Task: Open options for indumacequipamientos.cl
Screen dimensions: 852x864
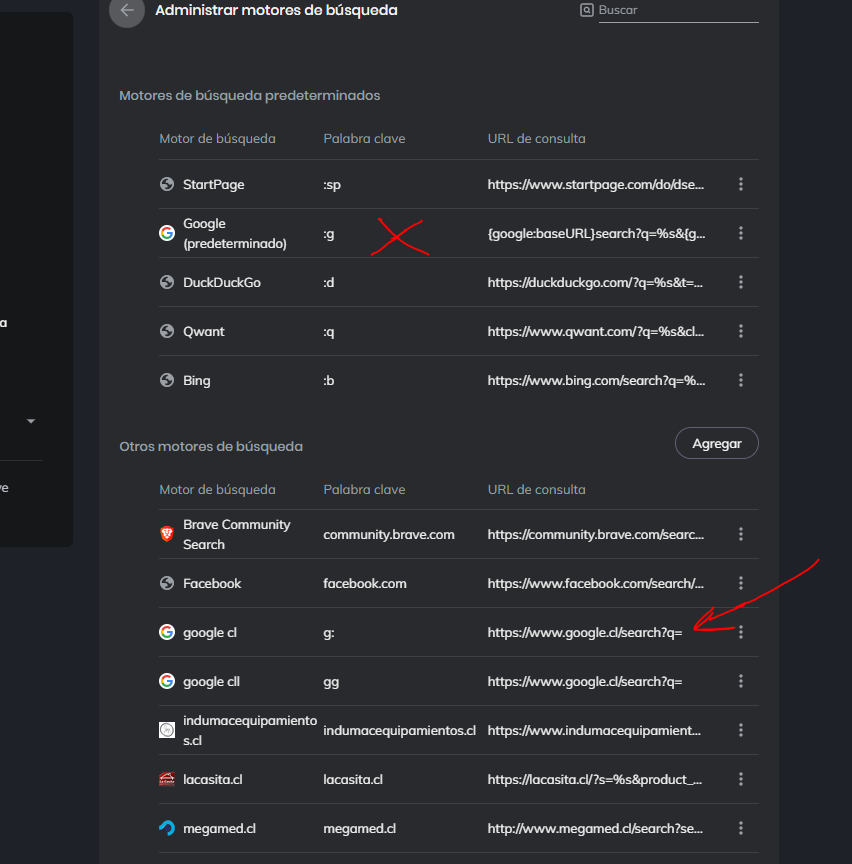Action: pyautogui.click(x=741, y=730)
